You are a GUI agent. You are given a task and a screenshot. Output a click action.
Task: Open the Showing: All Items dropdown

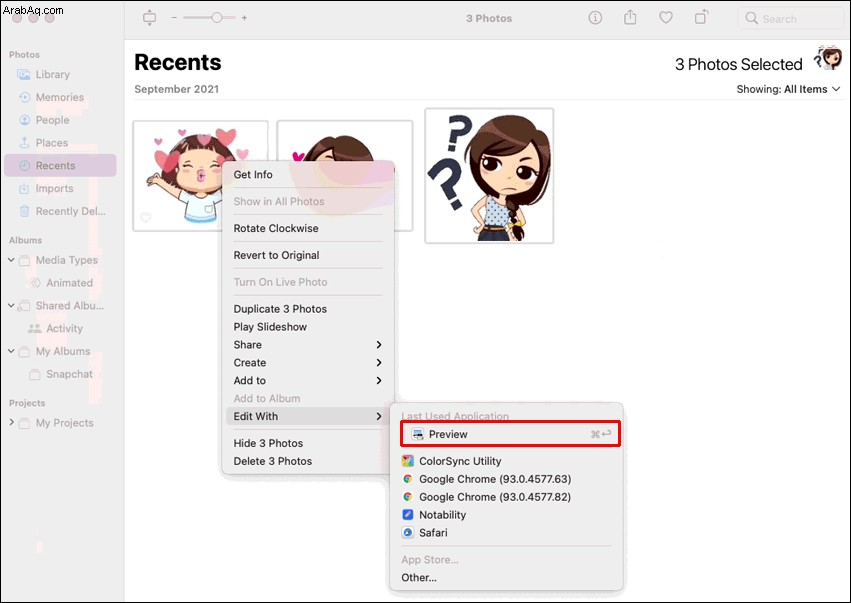click(788, 89)
